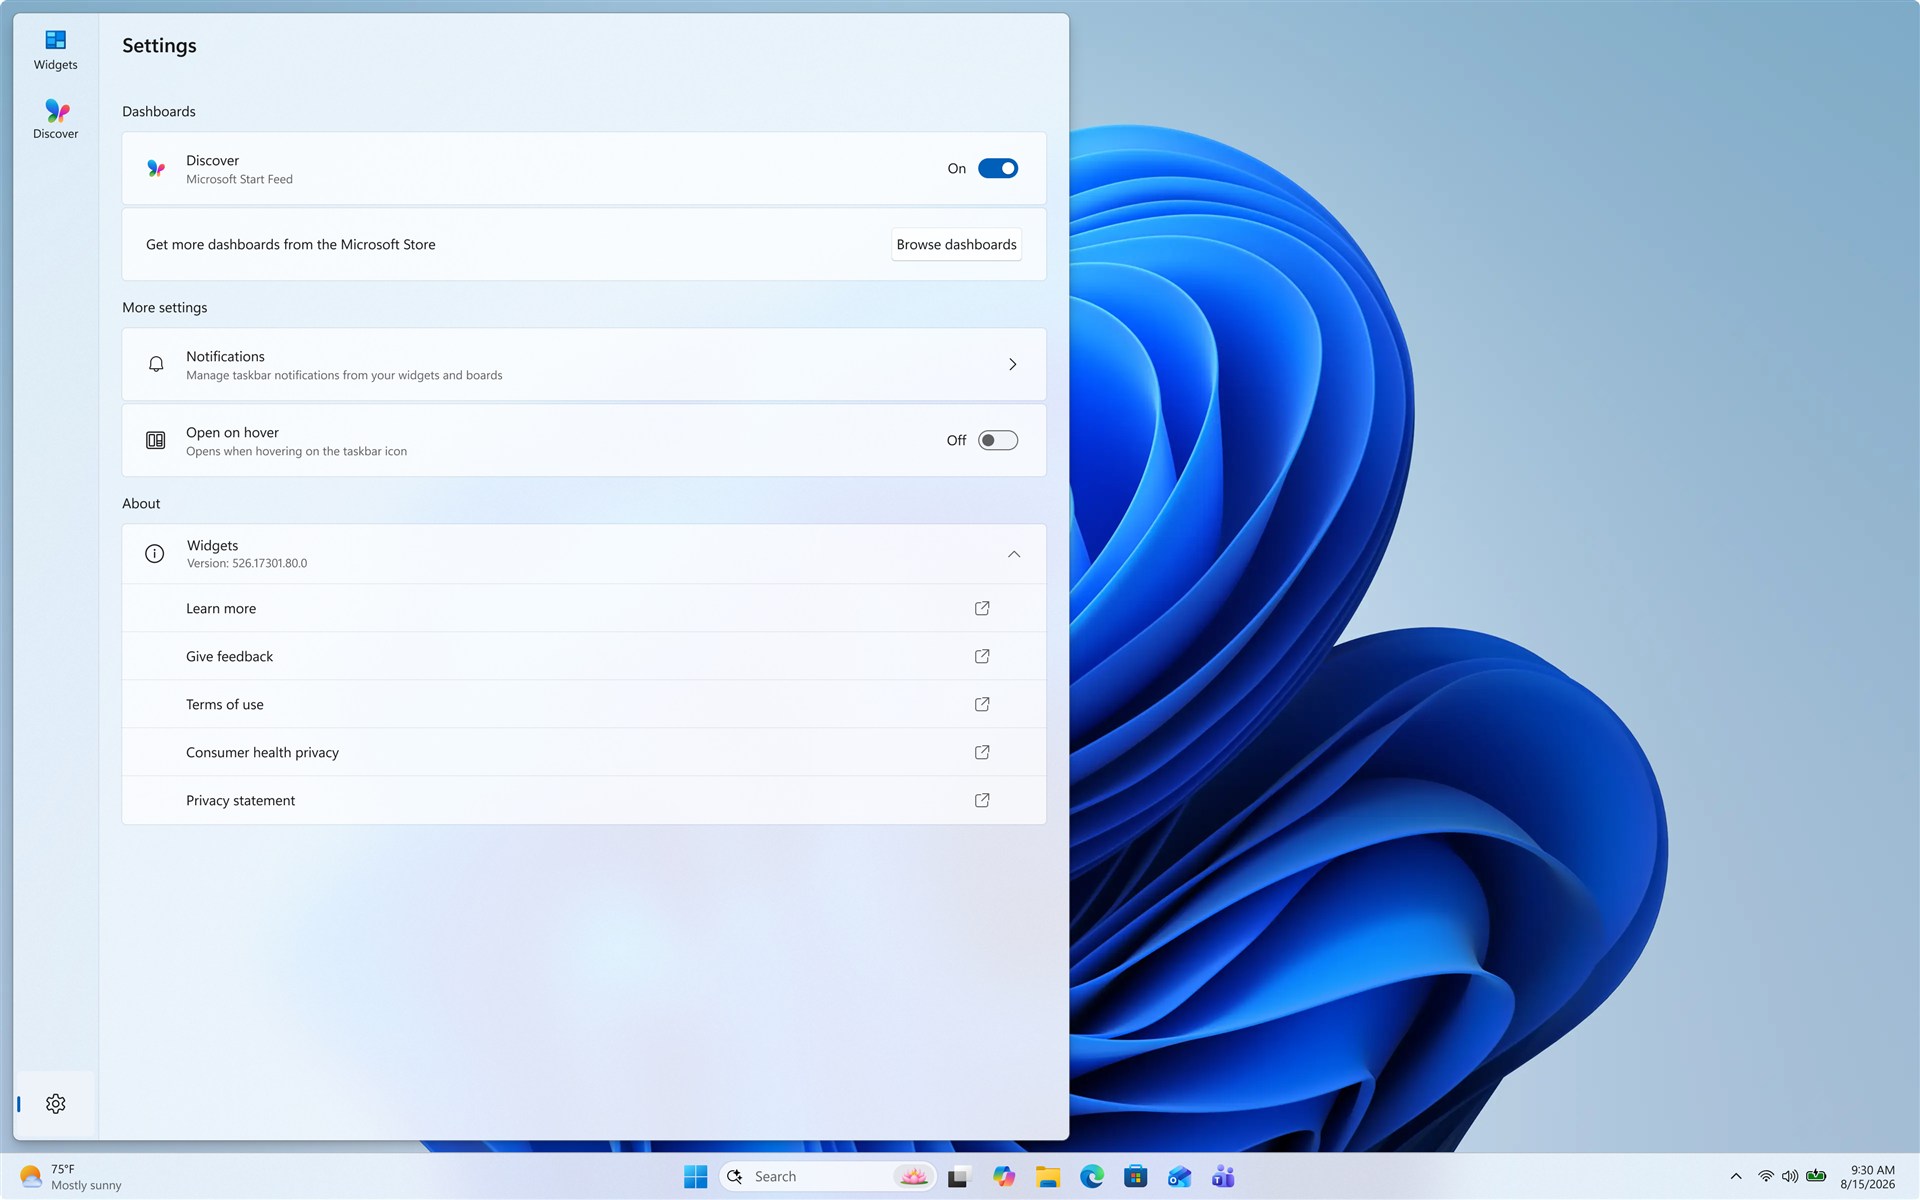This screenshot has height=1200, width=1920.
Task: Open Learn more external link icon
Action: point(982,608)
